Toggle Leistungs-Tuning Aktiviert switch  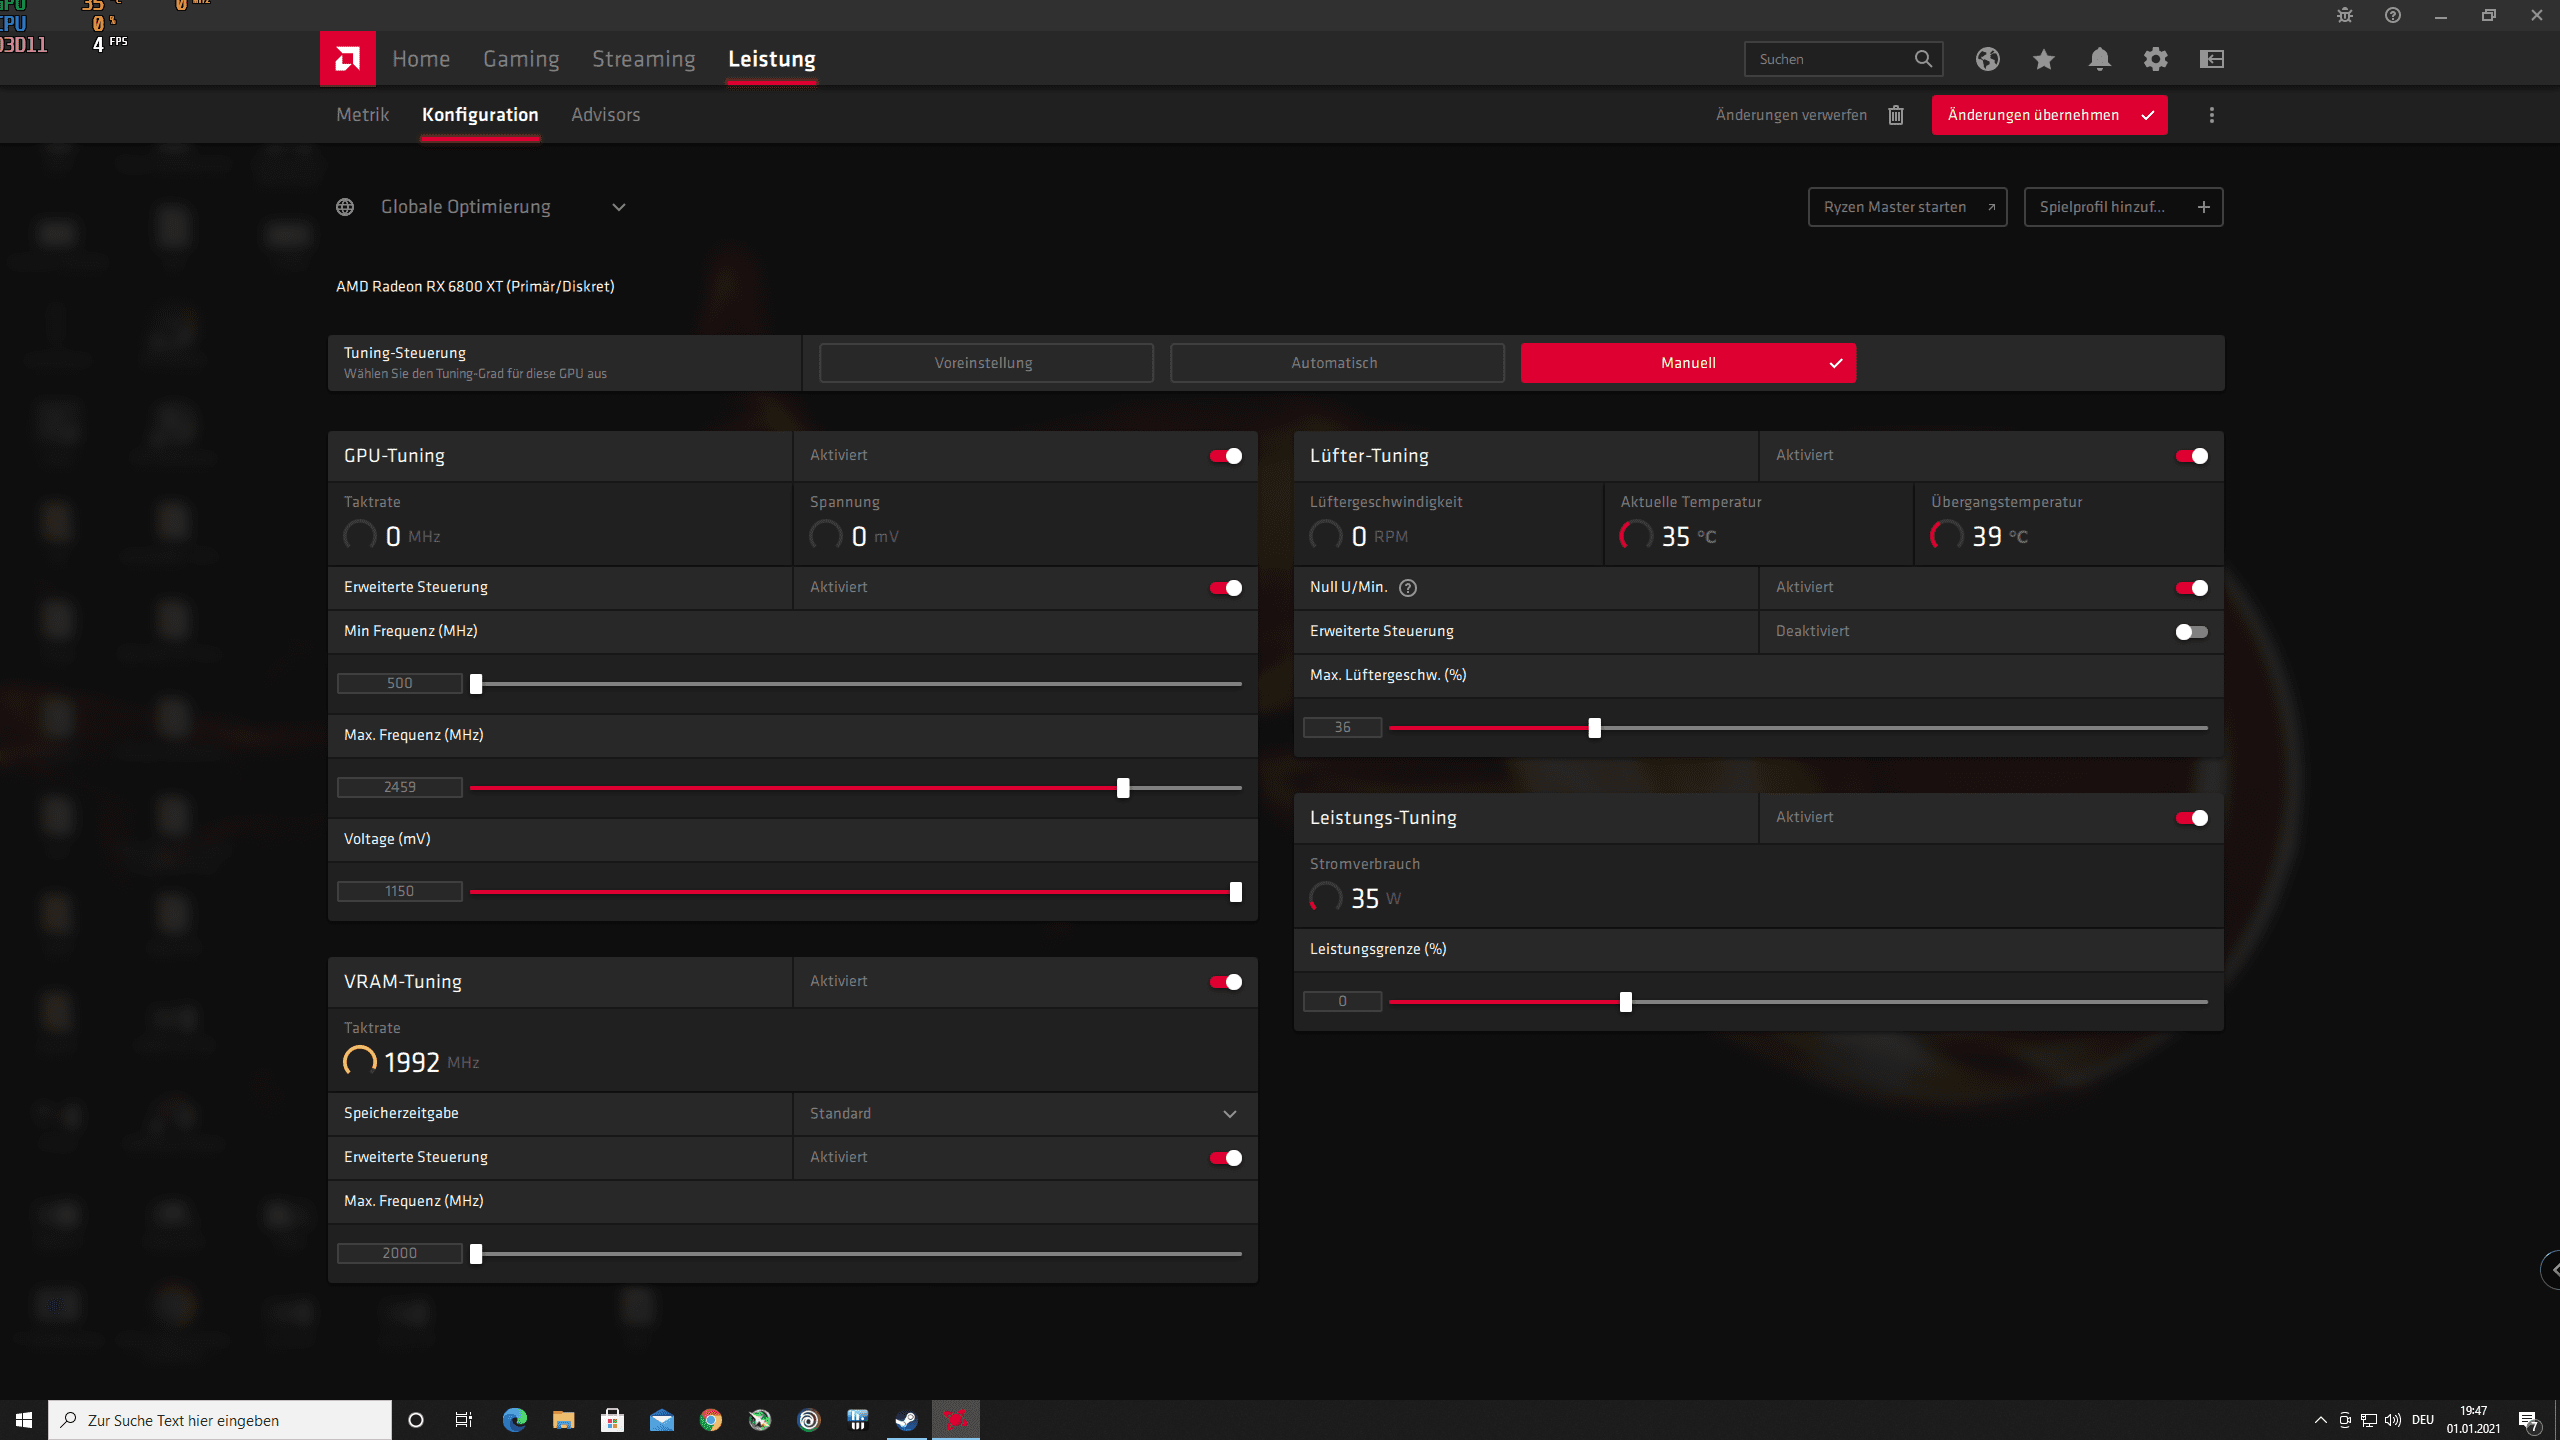point(2191,818)
